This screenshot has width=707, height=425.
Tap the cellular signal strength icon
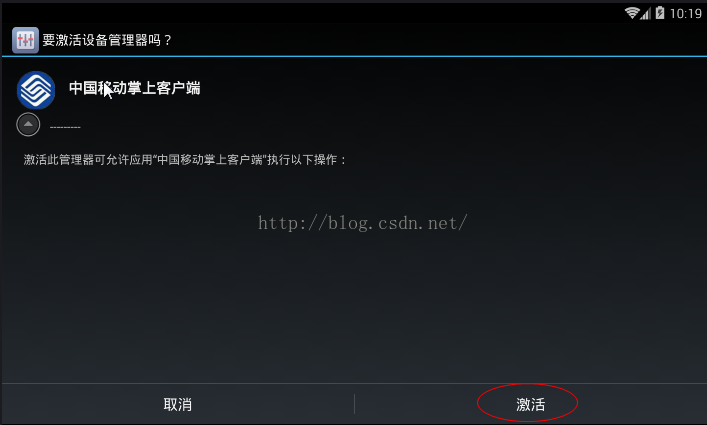click(645, 14)
